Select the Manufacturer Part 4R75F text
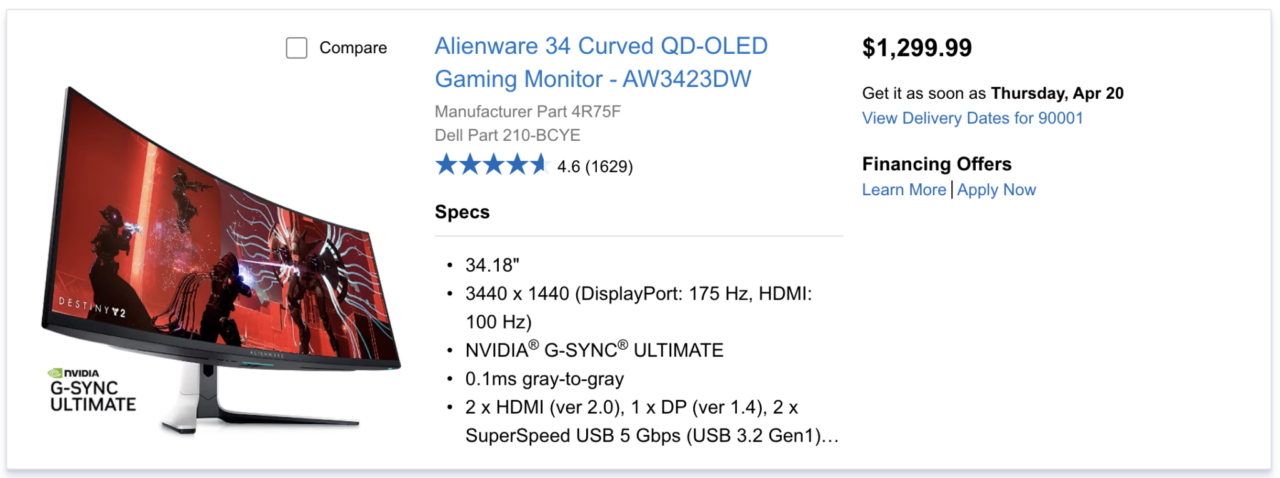 [x=528, y=111]
